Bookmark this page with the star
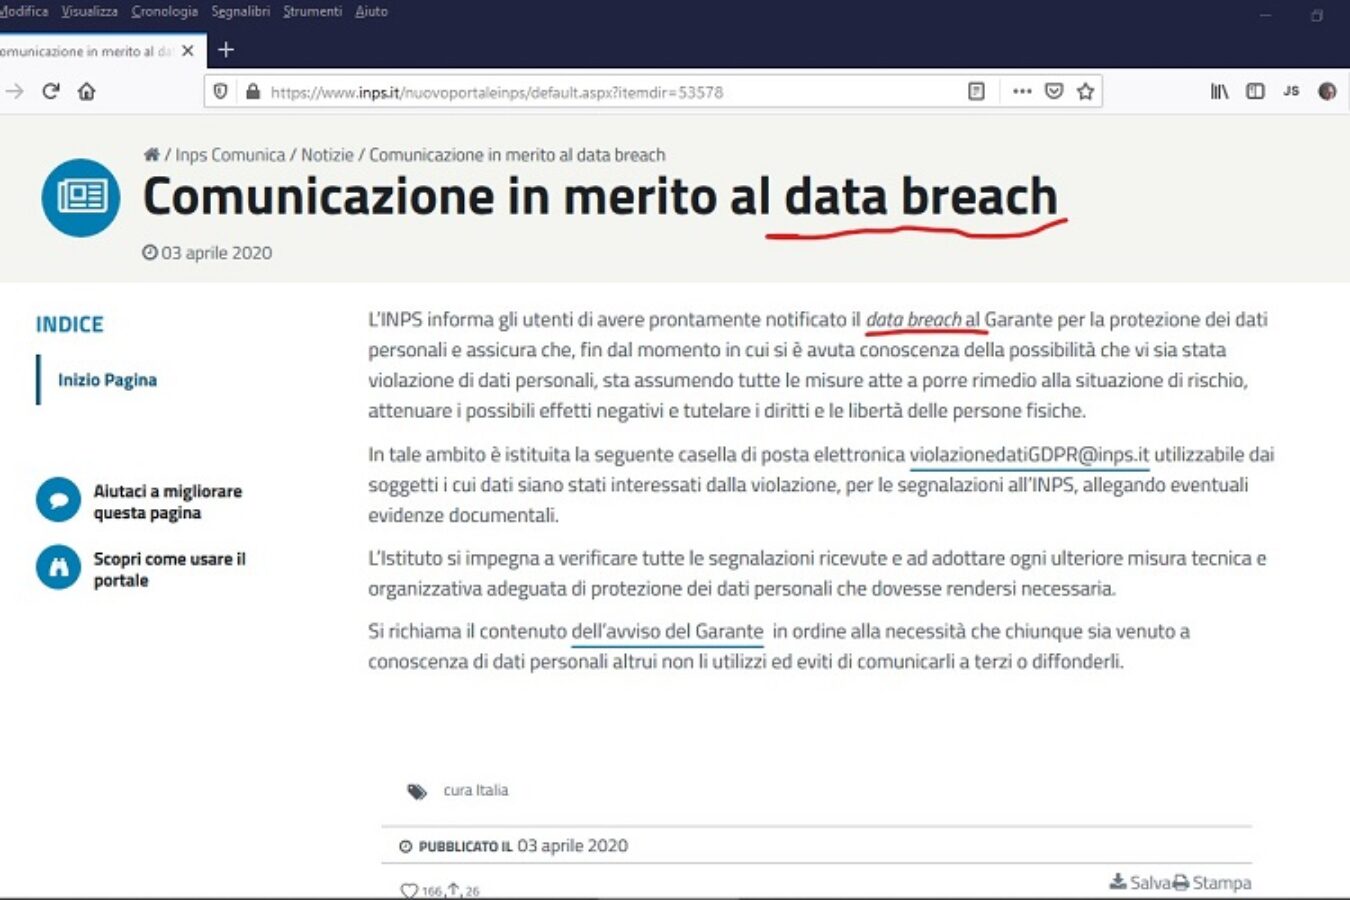The width and height of the screenshot is (1350, 900). pos(1085,91)
